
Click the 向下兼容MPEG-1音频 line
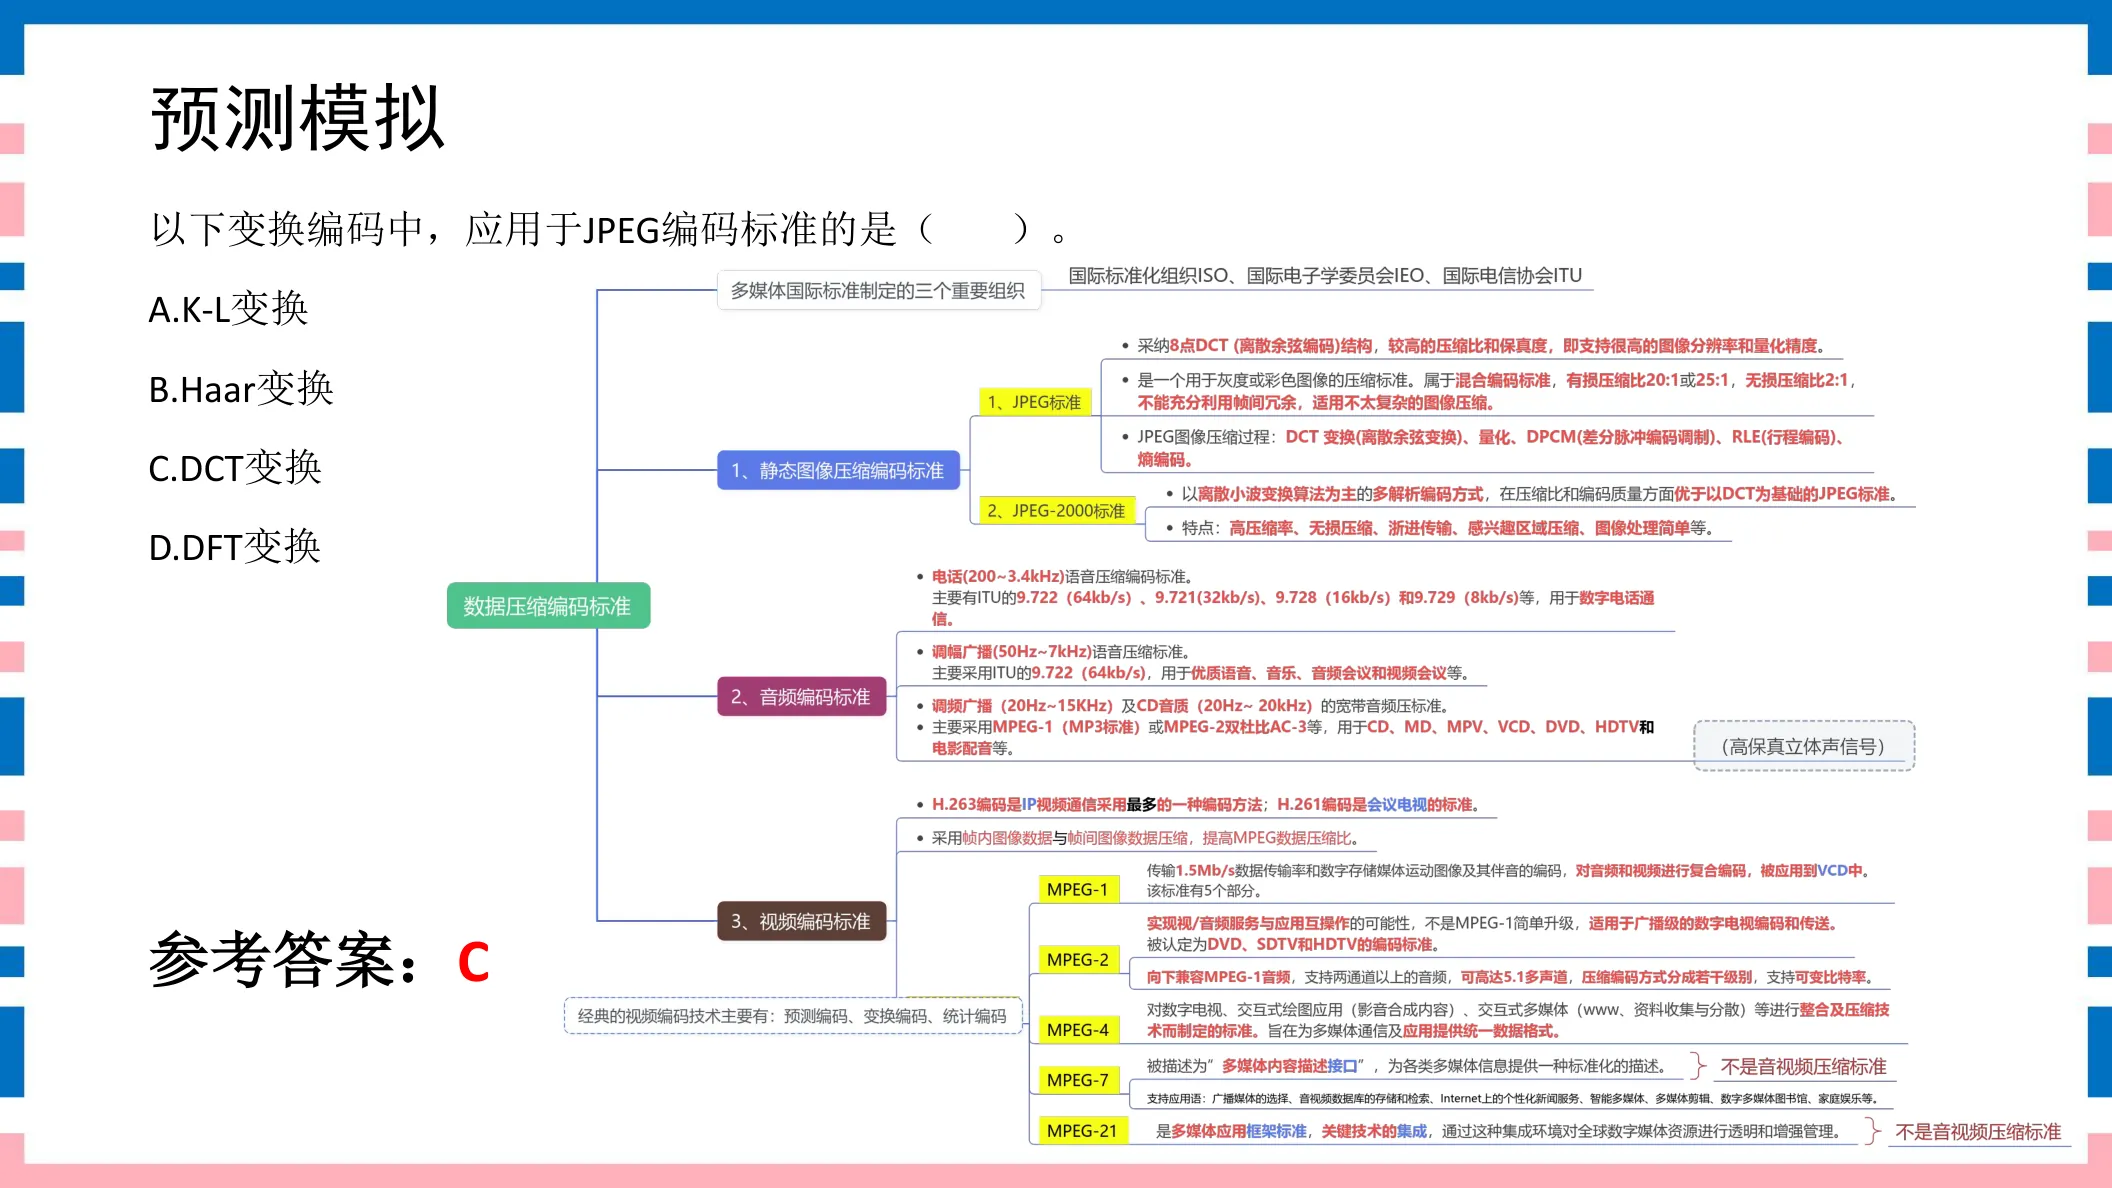[x=1510, y=977]
